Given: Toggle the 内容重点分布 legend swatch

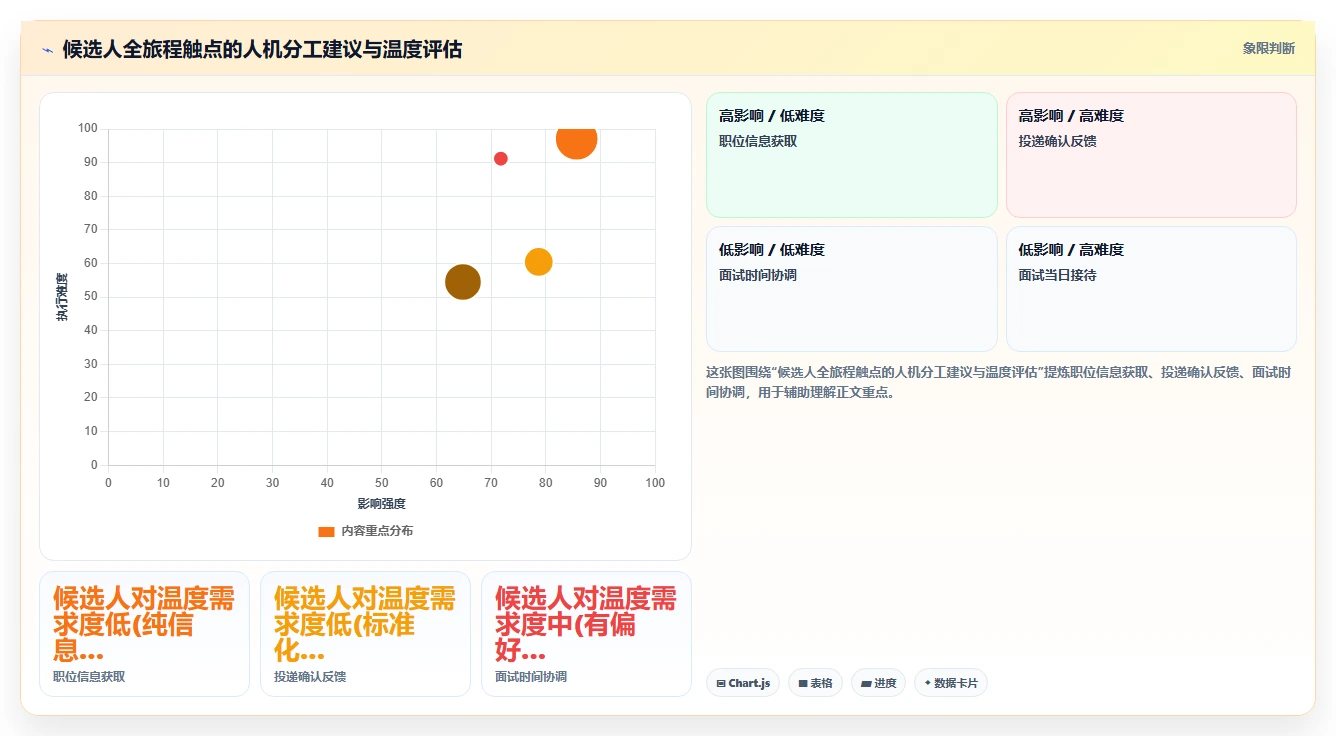Looking at the screenshot, I should tap(326, 531).
